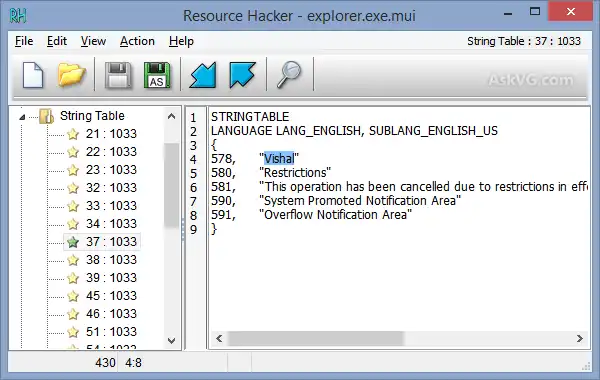This screenshot has width=600, height=380.
Task: Click the star icon of 32 : 1033
Action: (x=73, y=188)
